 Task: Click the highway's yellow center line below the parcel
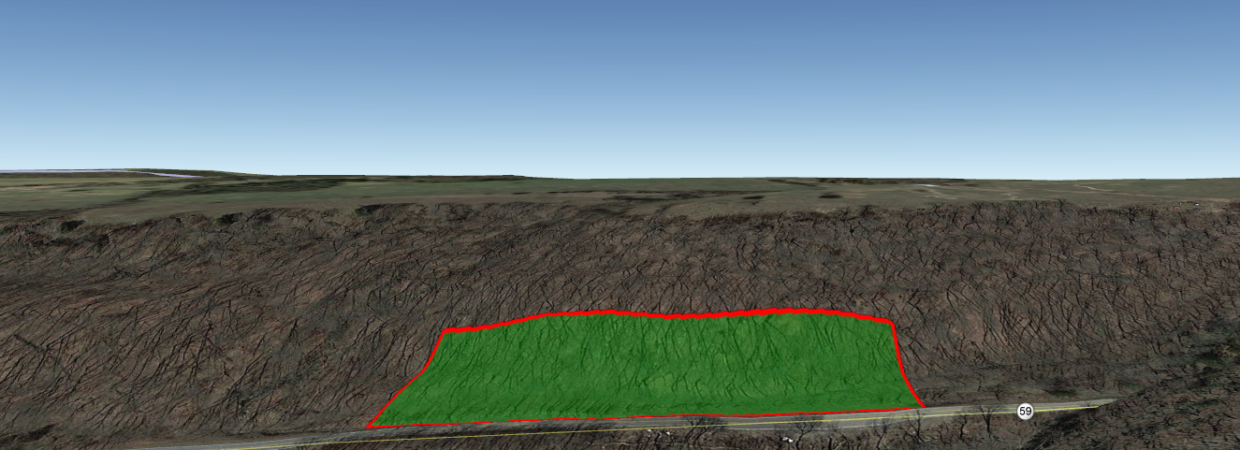[x=600, y=430]
